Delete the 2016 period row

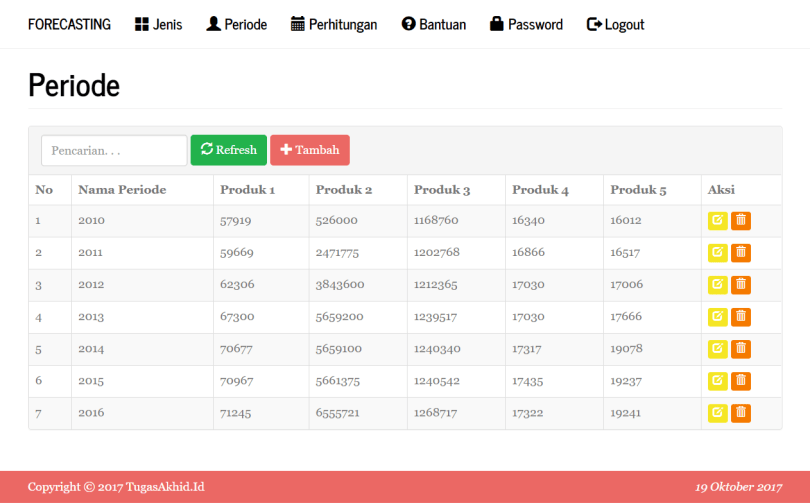coord(741,413)
